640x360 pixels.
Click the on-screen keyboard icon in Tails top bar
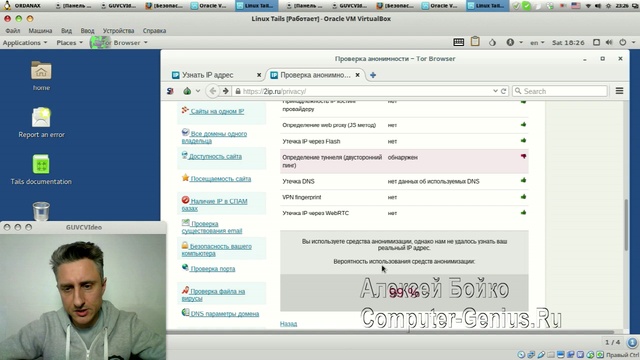458,42
